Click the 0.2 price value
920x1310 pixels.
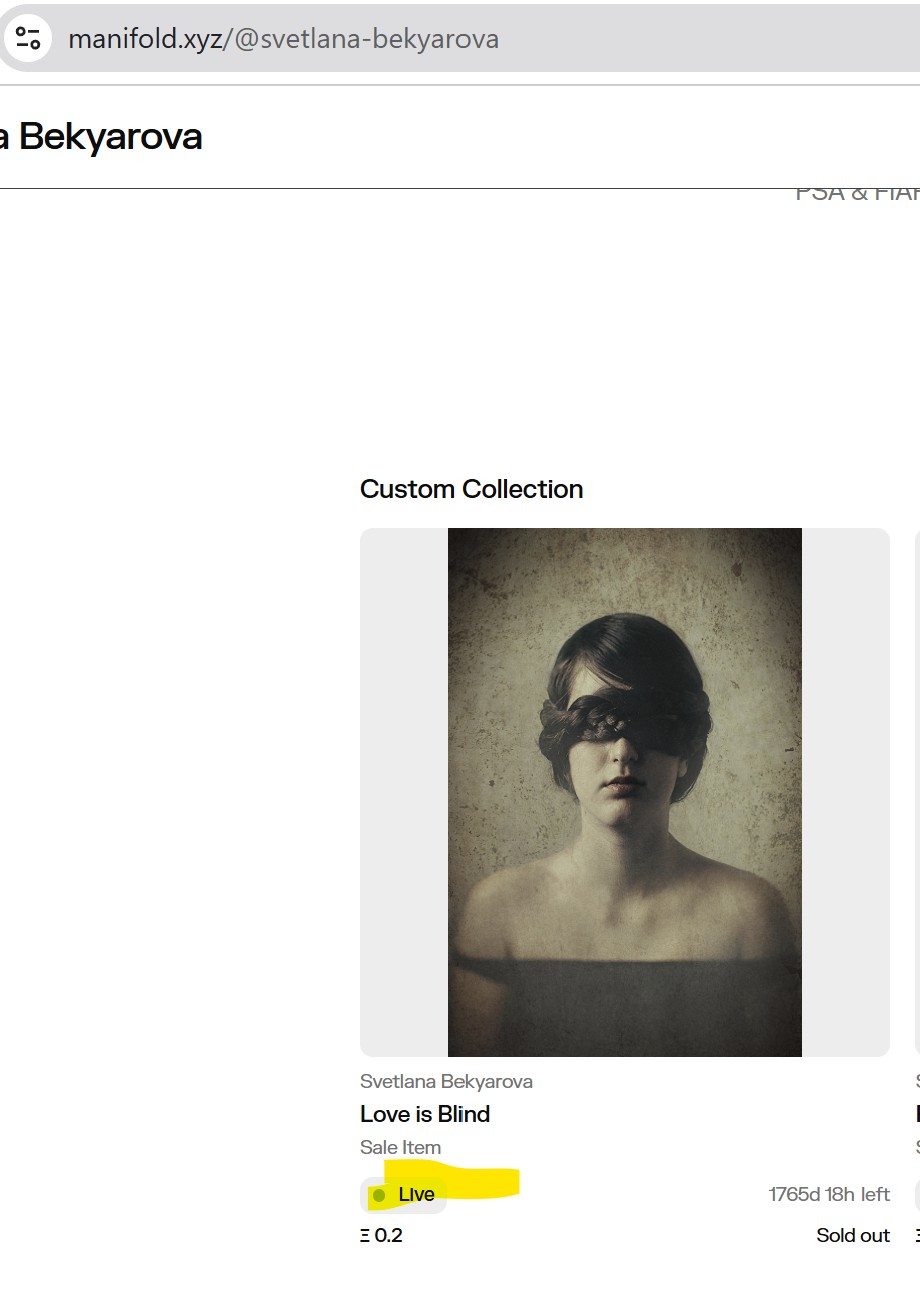[x=389, y=1235]
